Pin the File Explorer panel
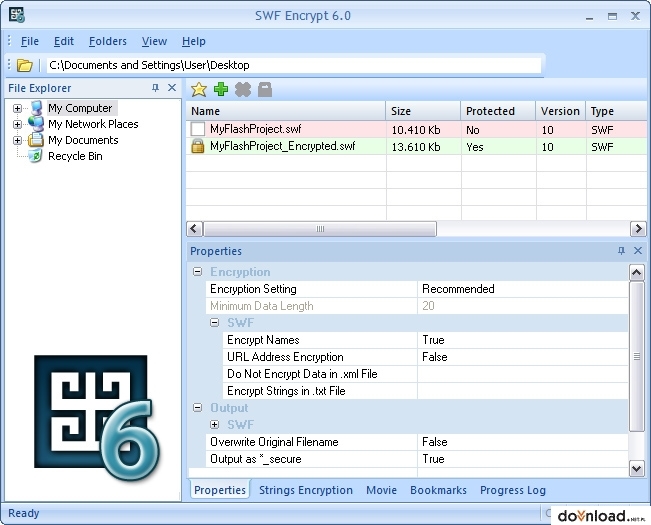 (x=155, y=88)
